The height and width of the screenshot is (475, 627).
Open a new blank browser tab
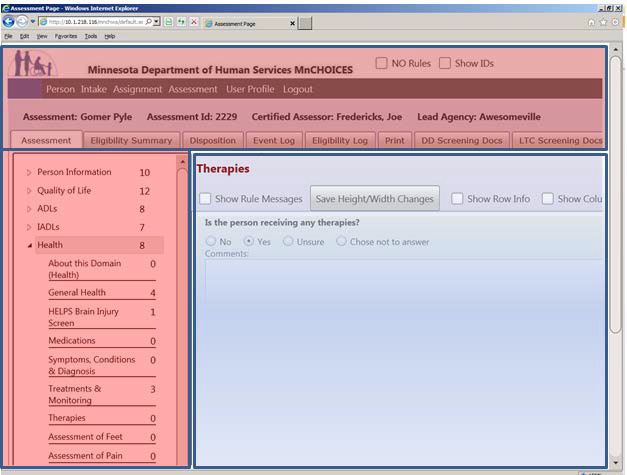click(x=305, y=23)
